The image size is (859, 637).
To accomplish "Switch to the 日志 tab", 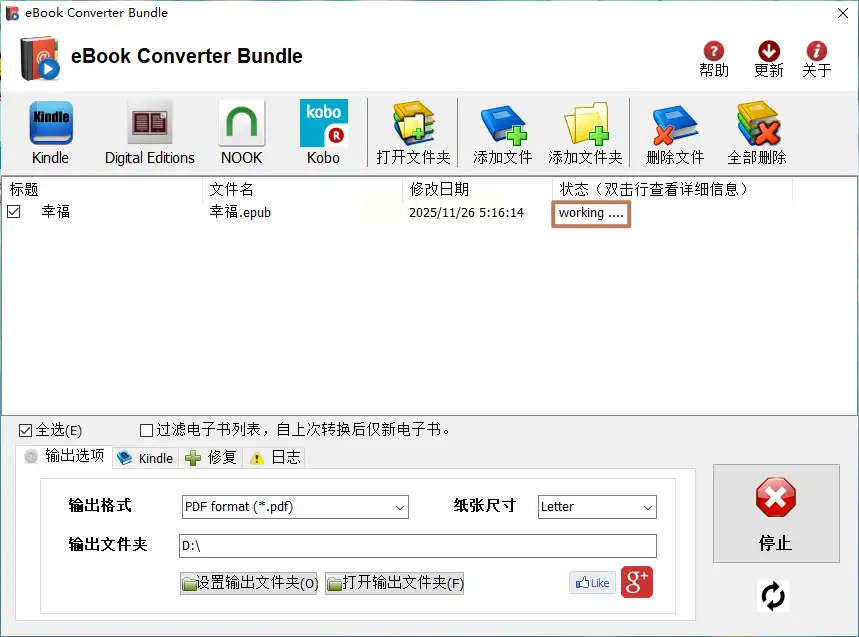I will 274,458.
